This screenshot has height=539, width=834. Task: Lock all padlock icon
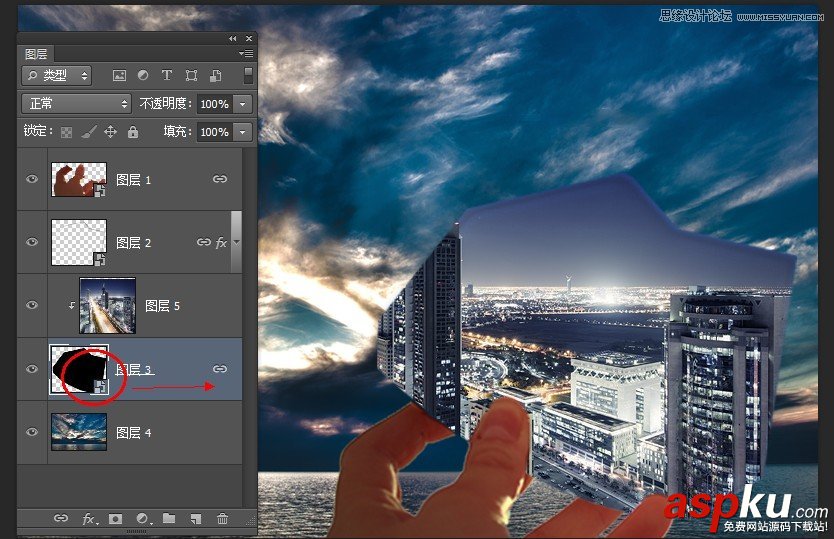(133, 131)
